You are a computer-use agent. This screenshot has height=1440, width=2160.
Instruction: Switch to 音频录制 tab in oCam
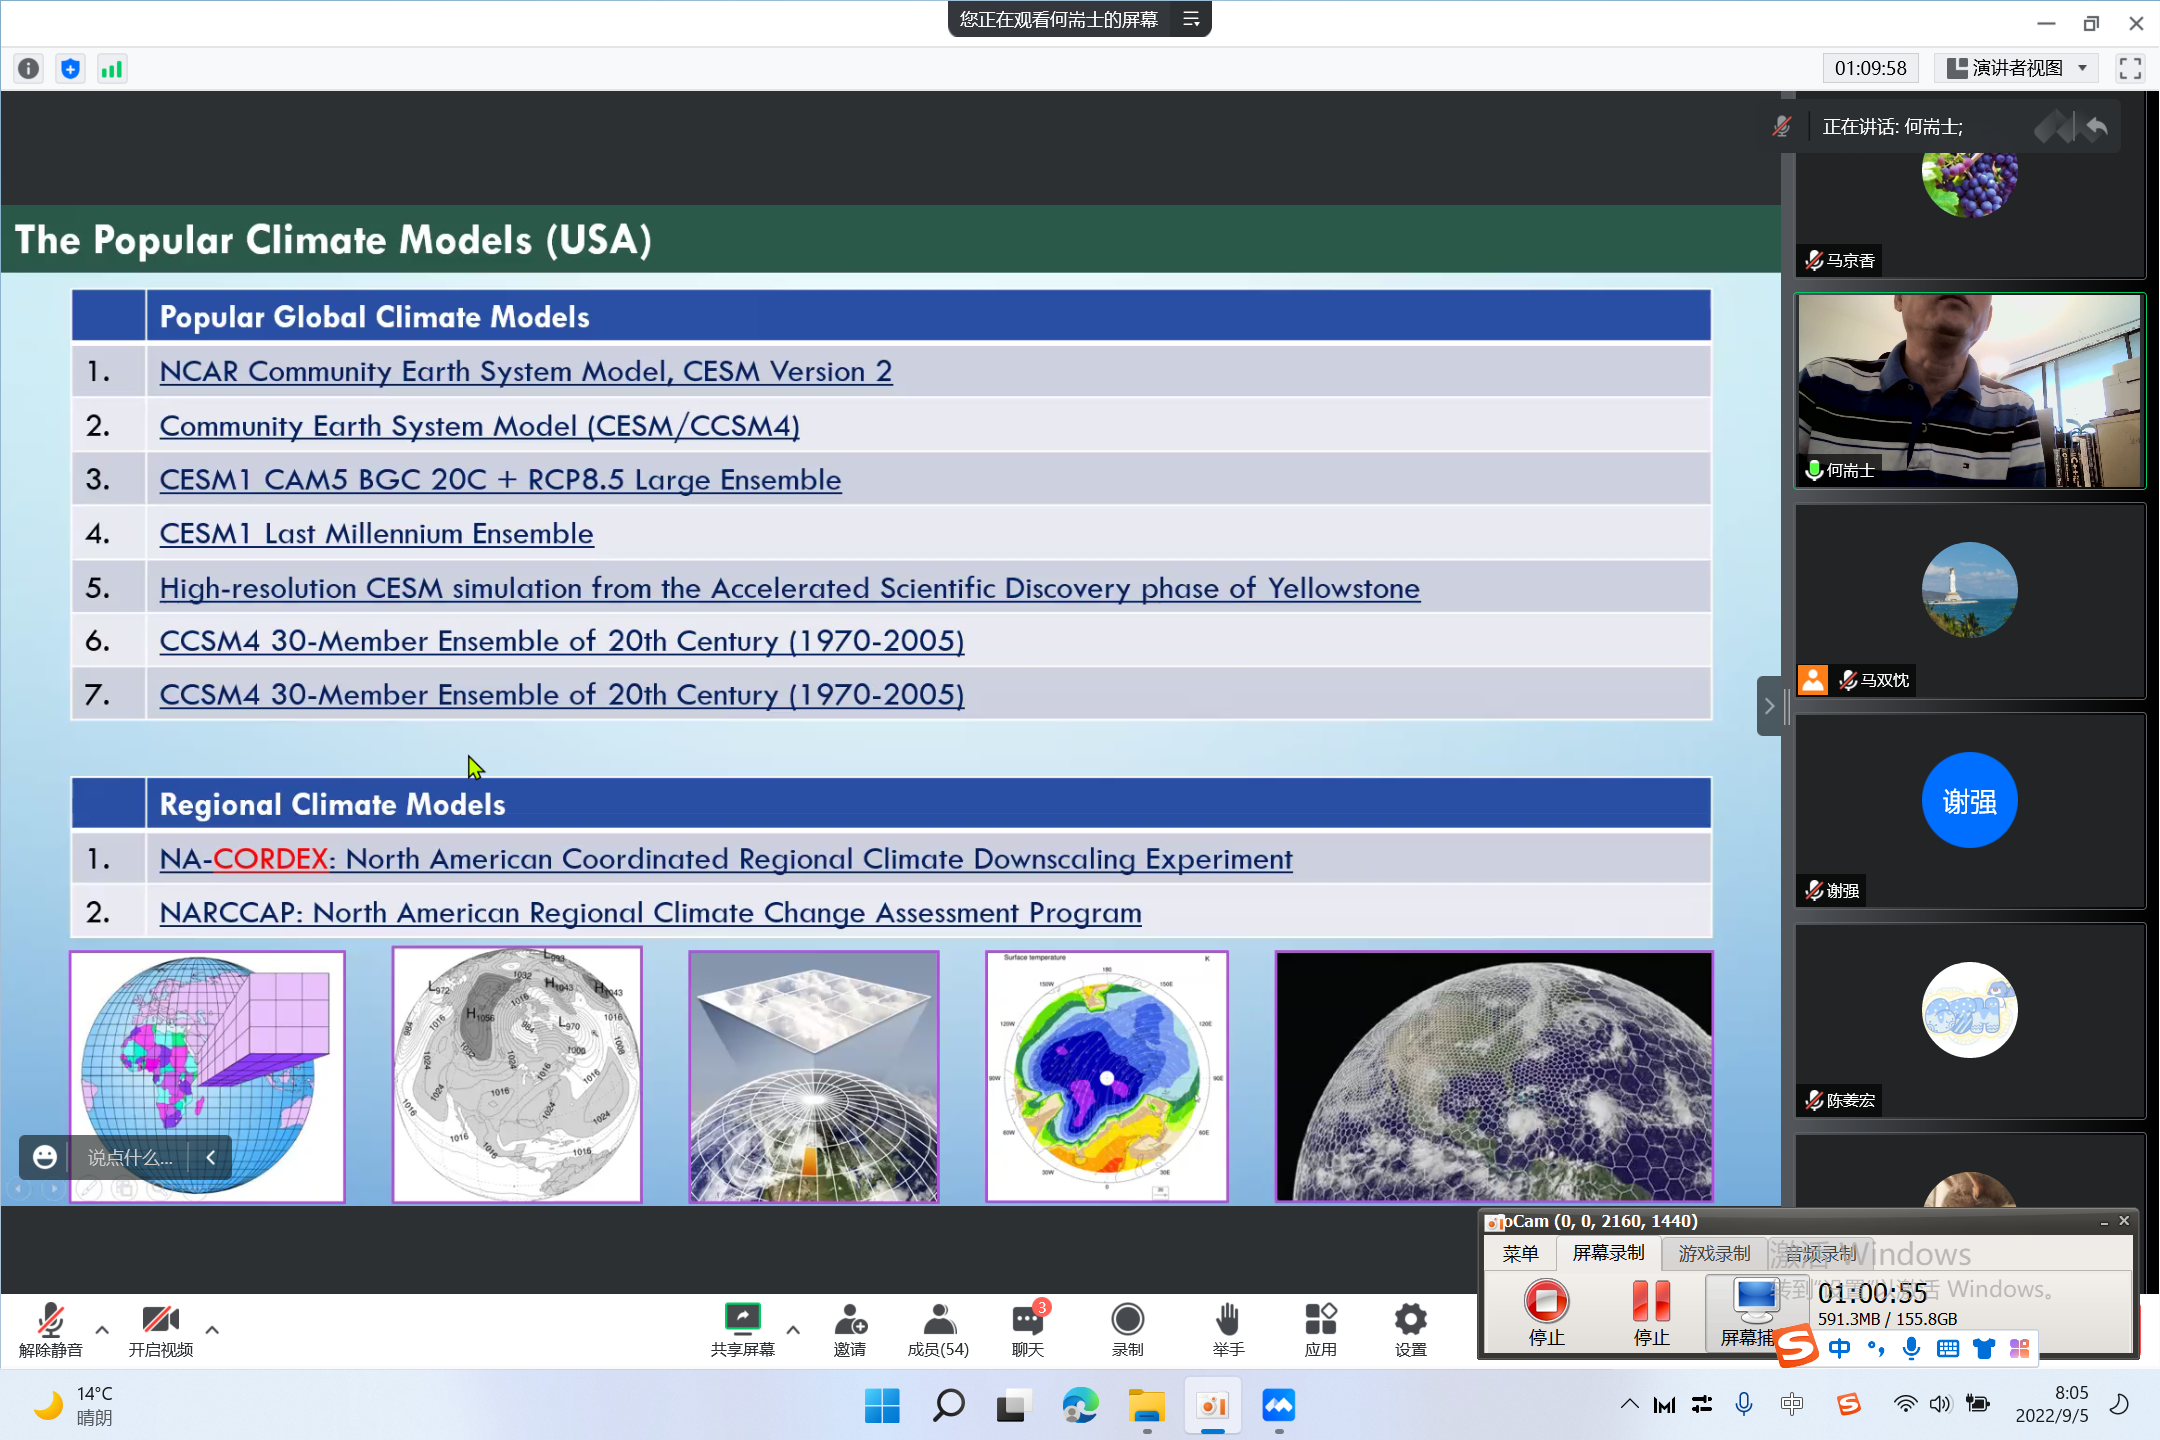pyautogui.click(x=1820, y=1253)
